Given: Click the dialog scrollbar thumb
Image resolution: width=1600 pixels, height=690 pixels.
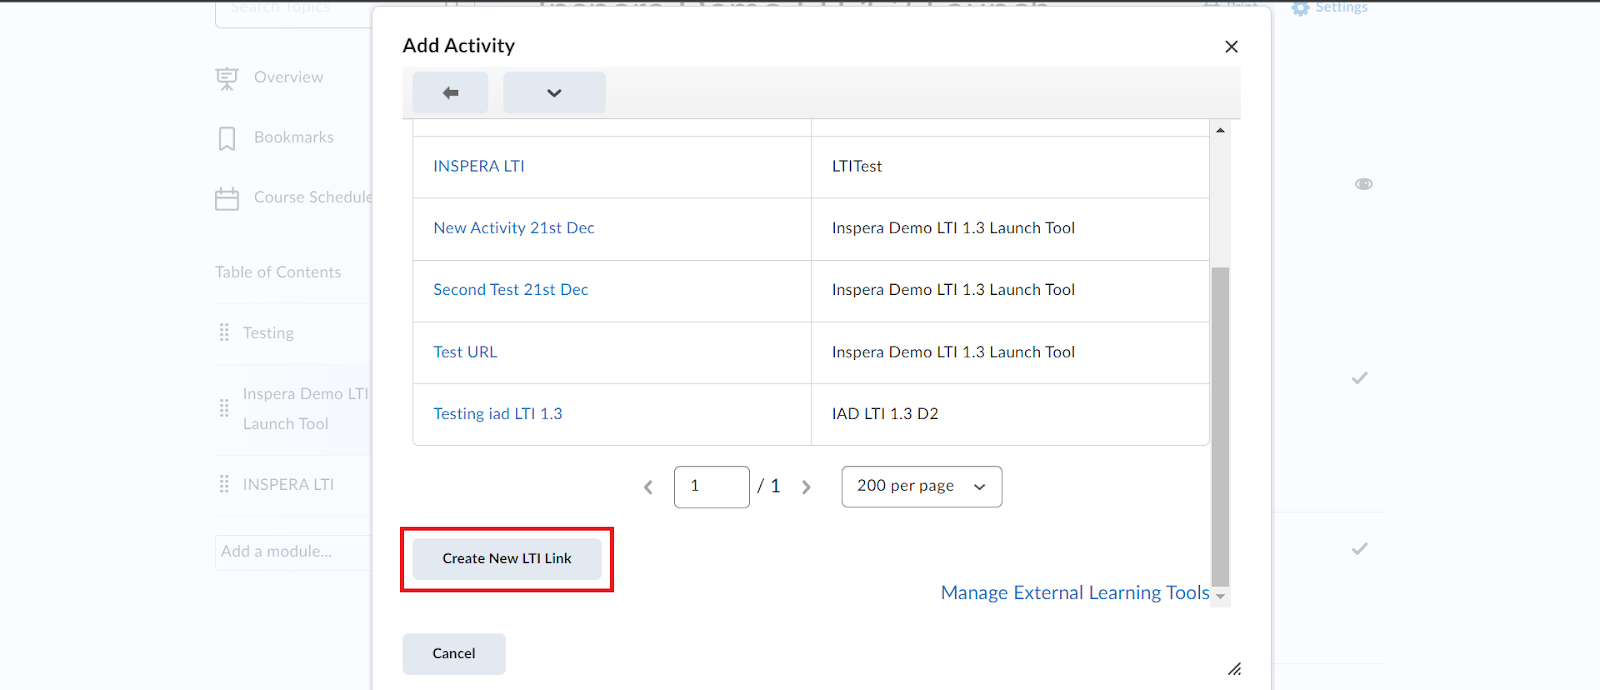Looking at the screenshot, I should pos(1220,425).
